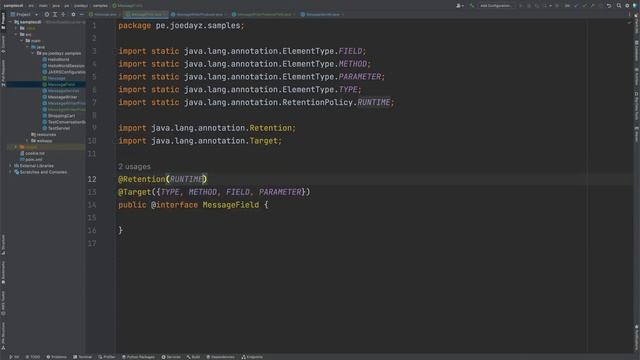
Task: Expand the target folder arrow
Action: pyautogui.click(x=16, y=147)
